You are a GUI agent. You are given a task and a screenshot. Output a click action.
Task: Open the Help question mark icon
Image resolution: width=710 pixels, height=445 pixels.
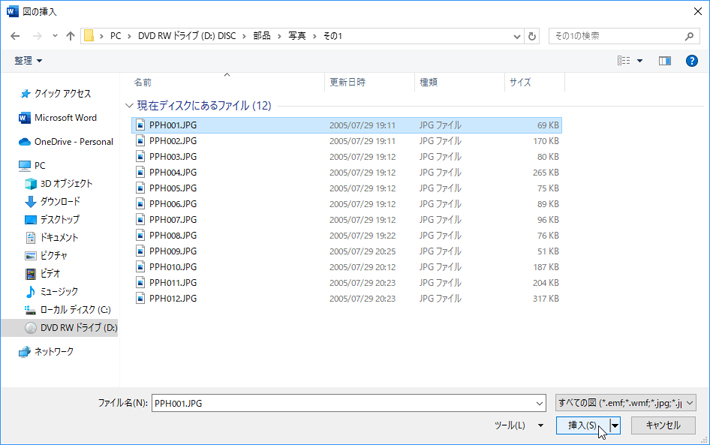click(x=691, y=61)
